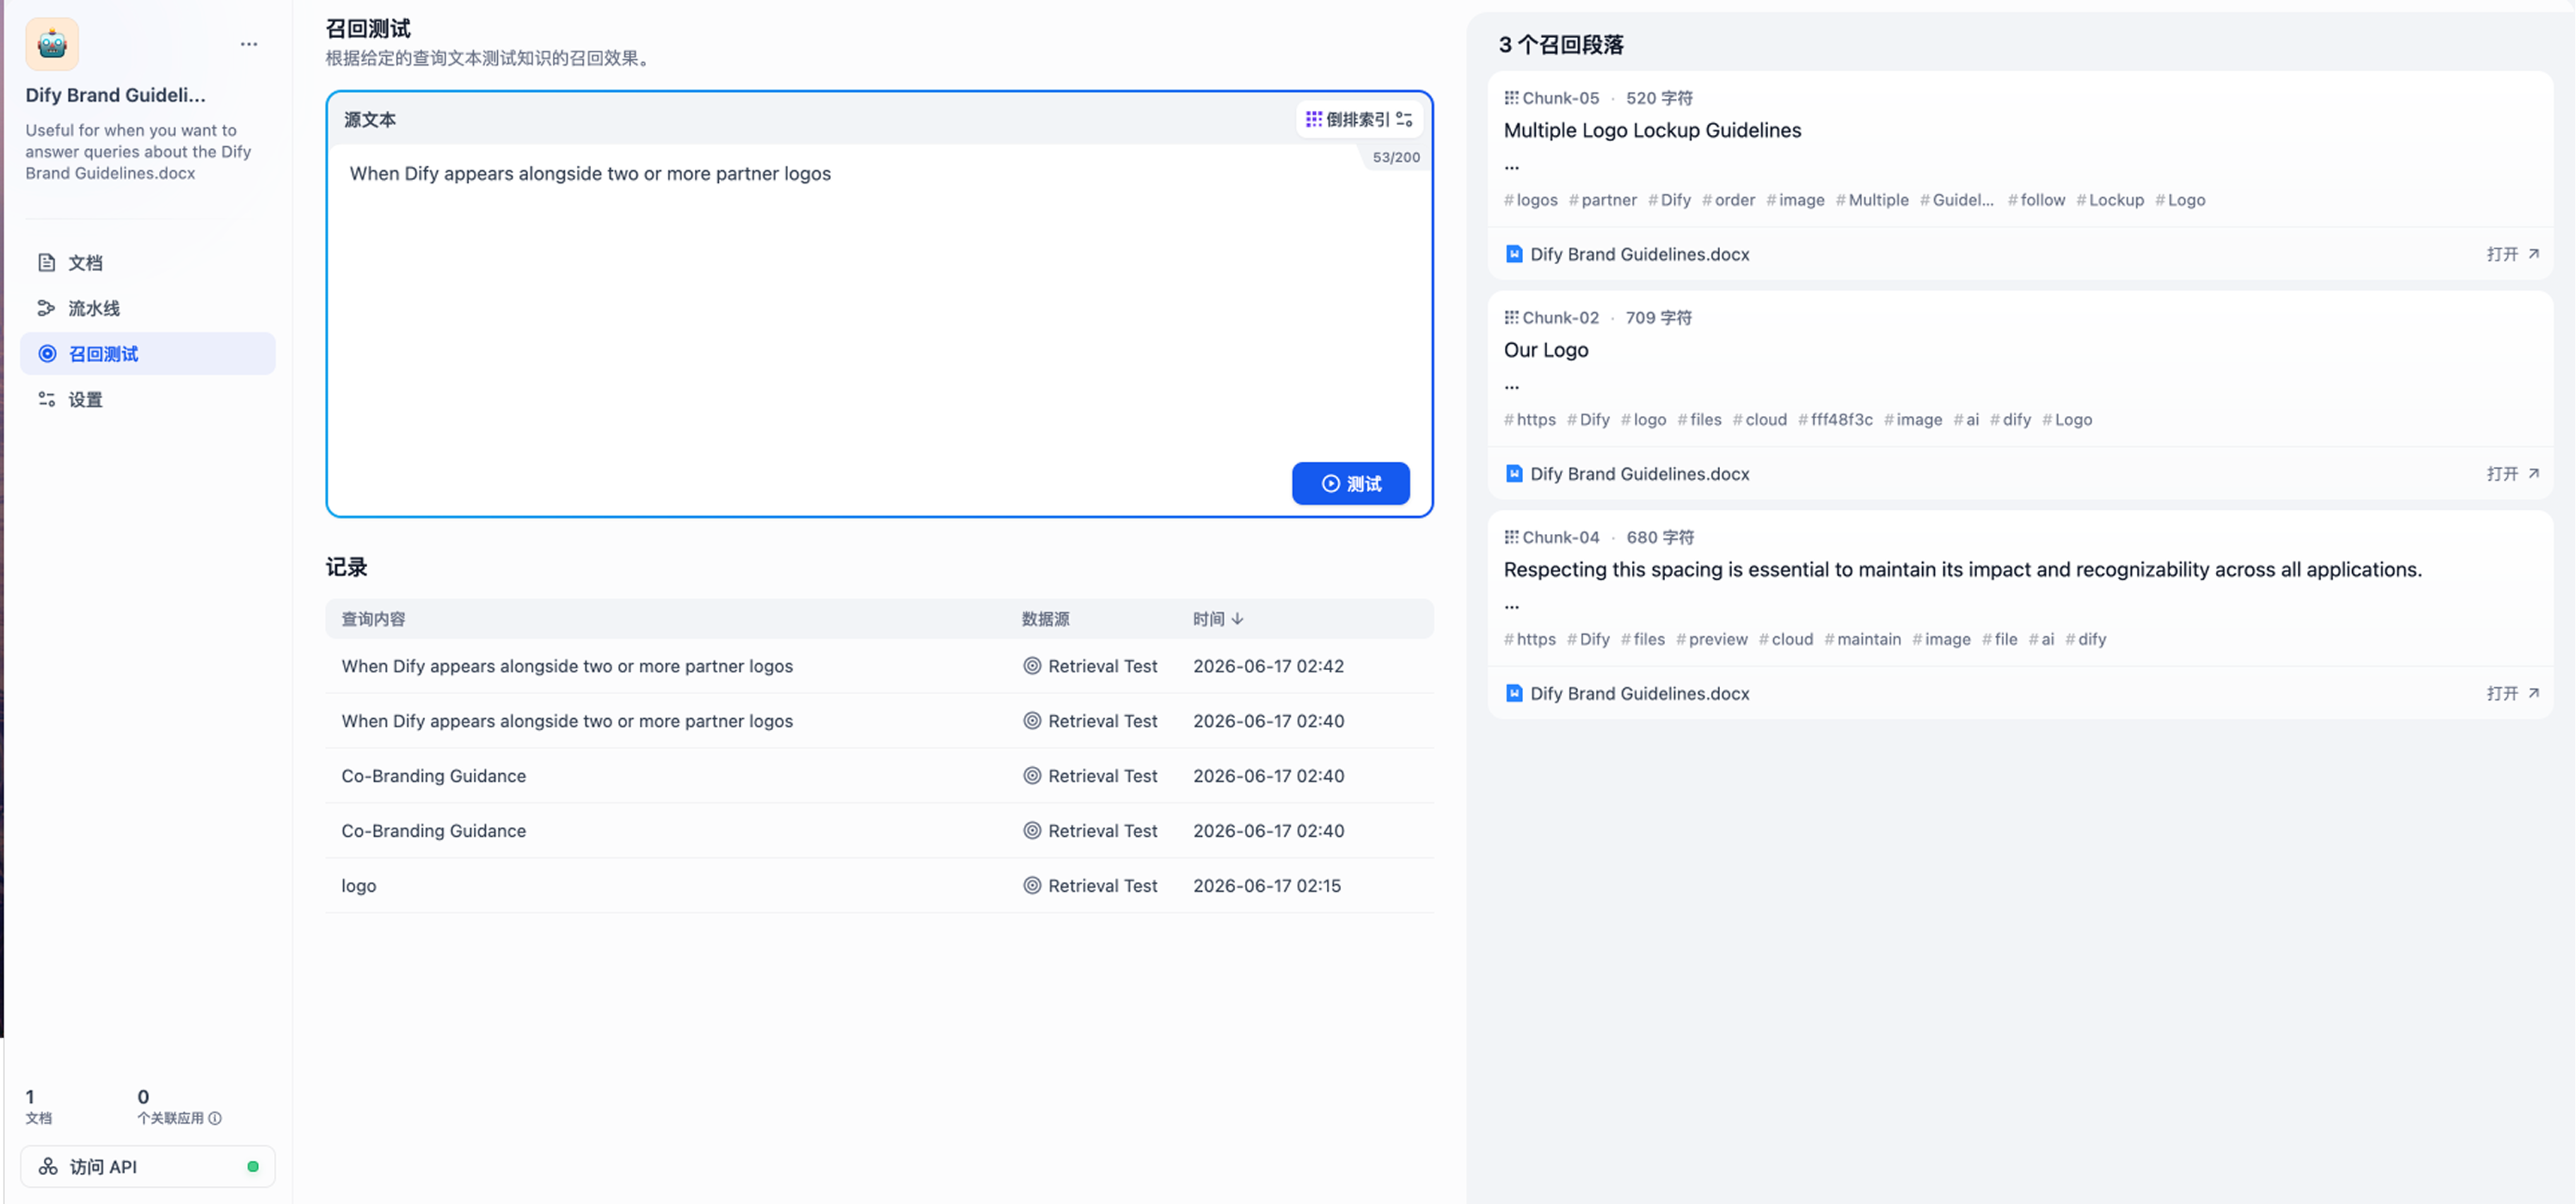Click the #preview keyword tag in Chunk-04
This screenshot has height=1204, width=2576.
click(1712, 640)
